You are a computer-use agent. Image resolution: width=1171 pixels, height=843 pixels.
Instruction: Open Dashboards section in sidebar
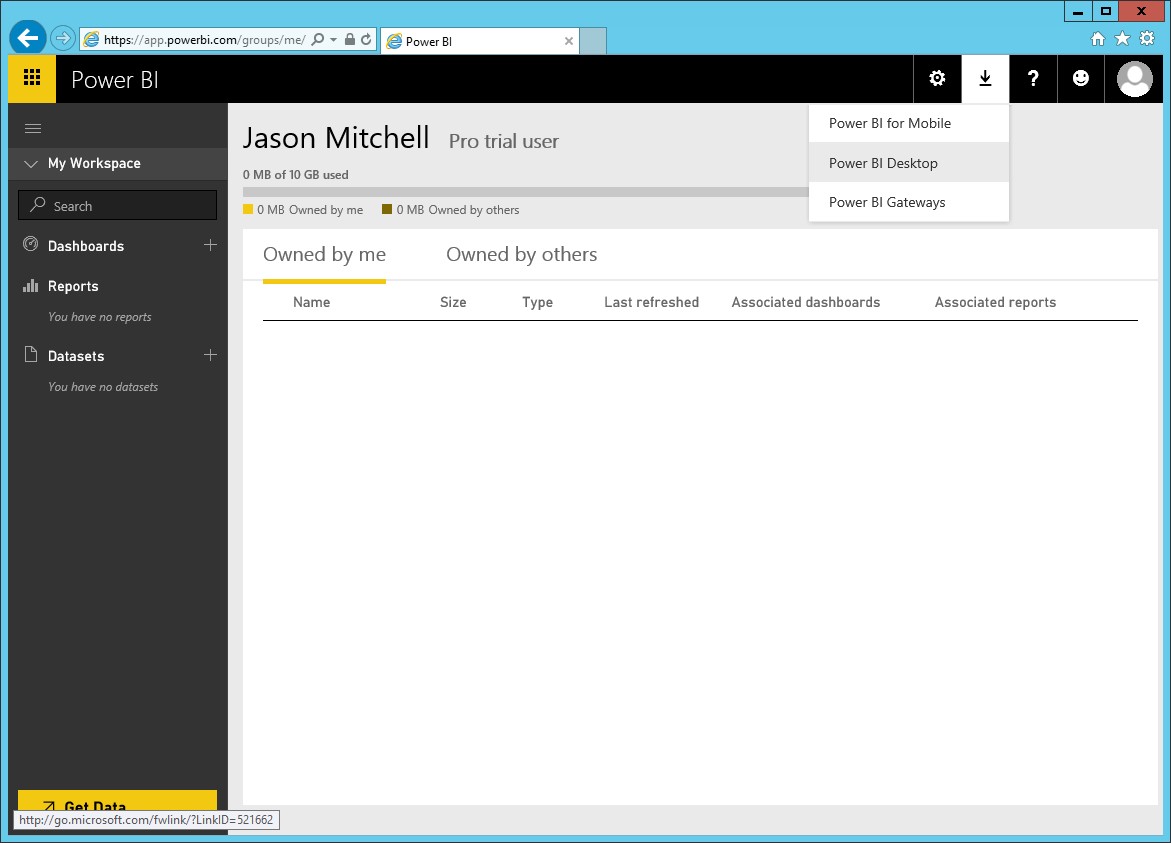click(x=86, y=246)
